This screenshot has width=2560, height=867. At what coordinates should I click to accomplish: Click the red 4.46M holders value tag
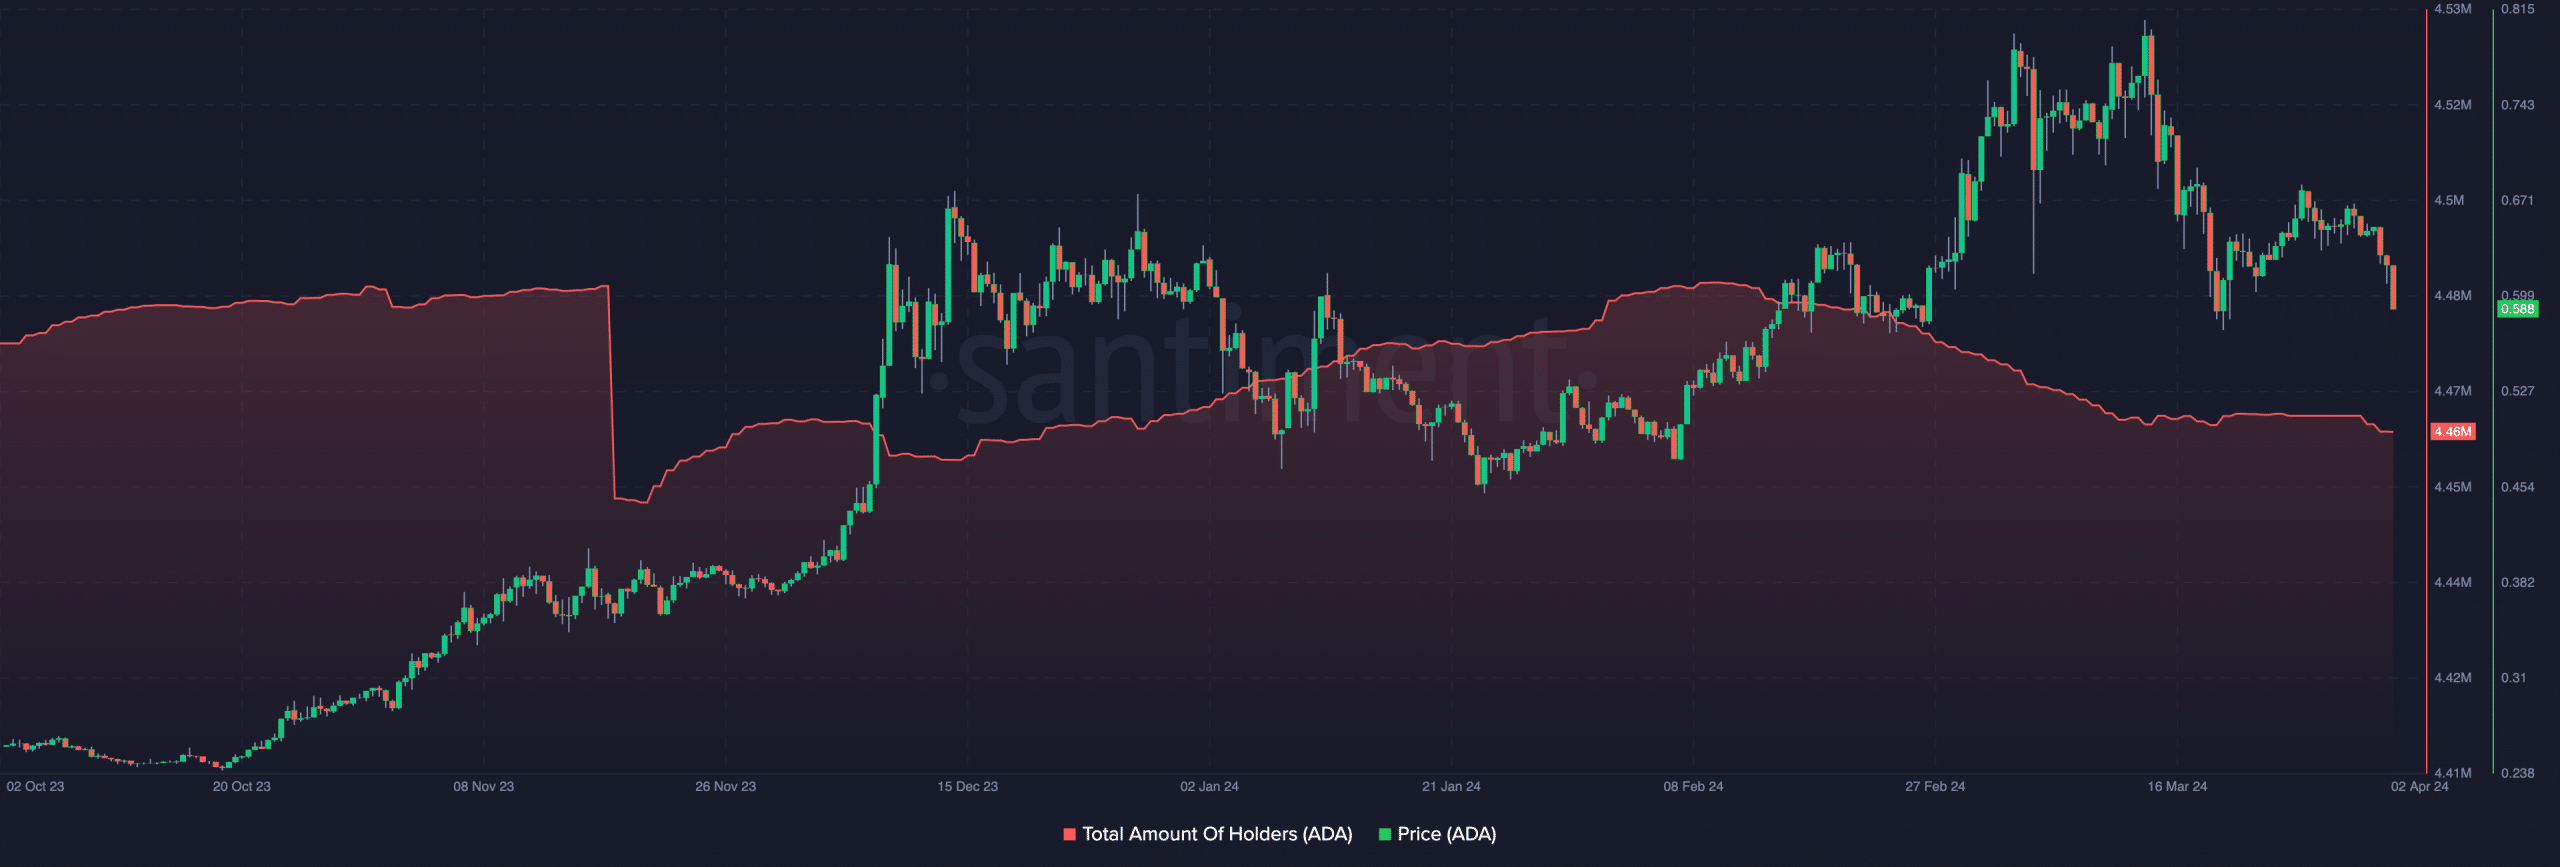click(x=2452, y=432)
